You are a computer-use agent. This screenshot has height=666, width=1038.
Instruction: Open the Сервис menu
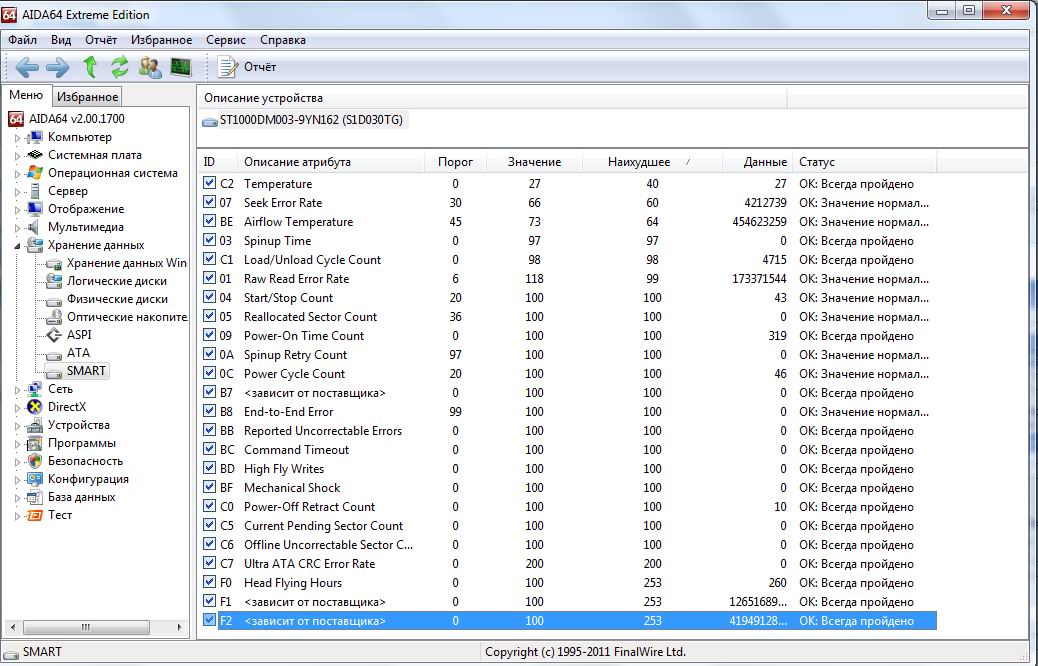click(x=226, y=40)
